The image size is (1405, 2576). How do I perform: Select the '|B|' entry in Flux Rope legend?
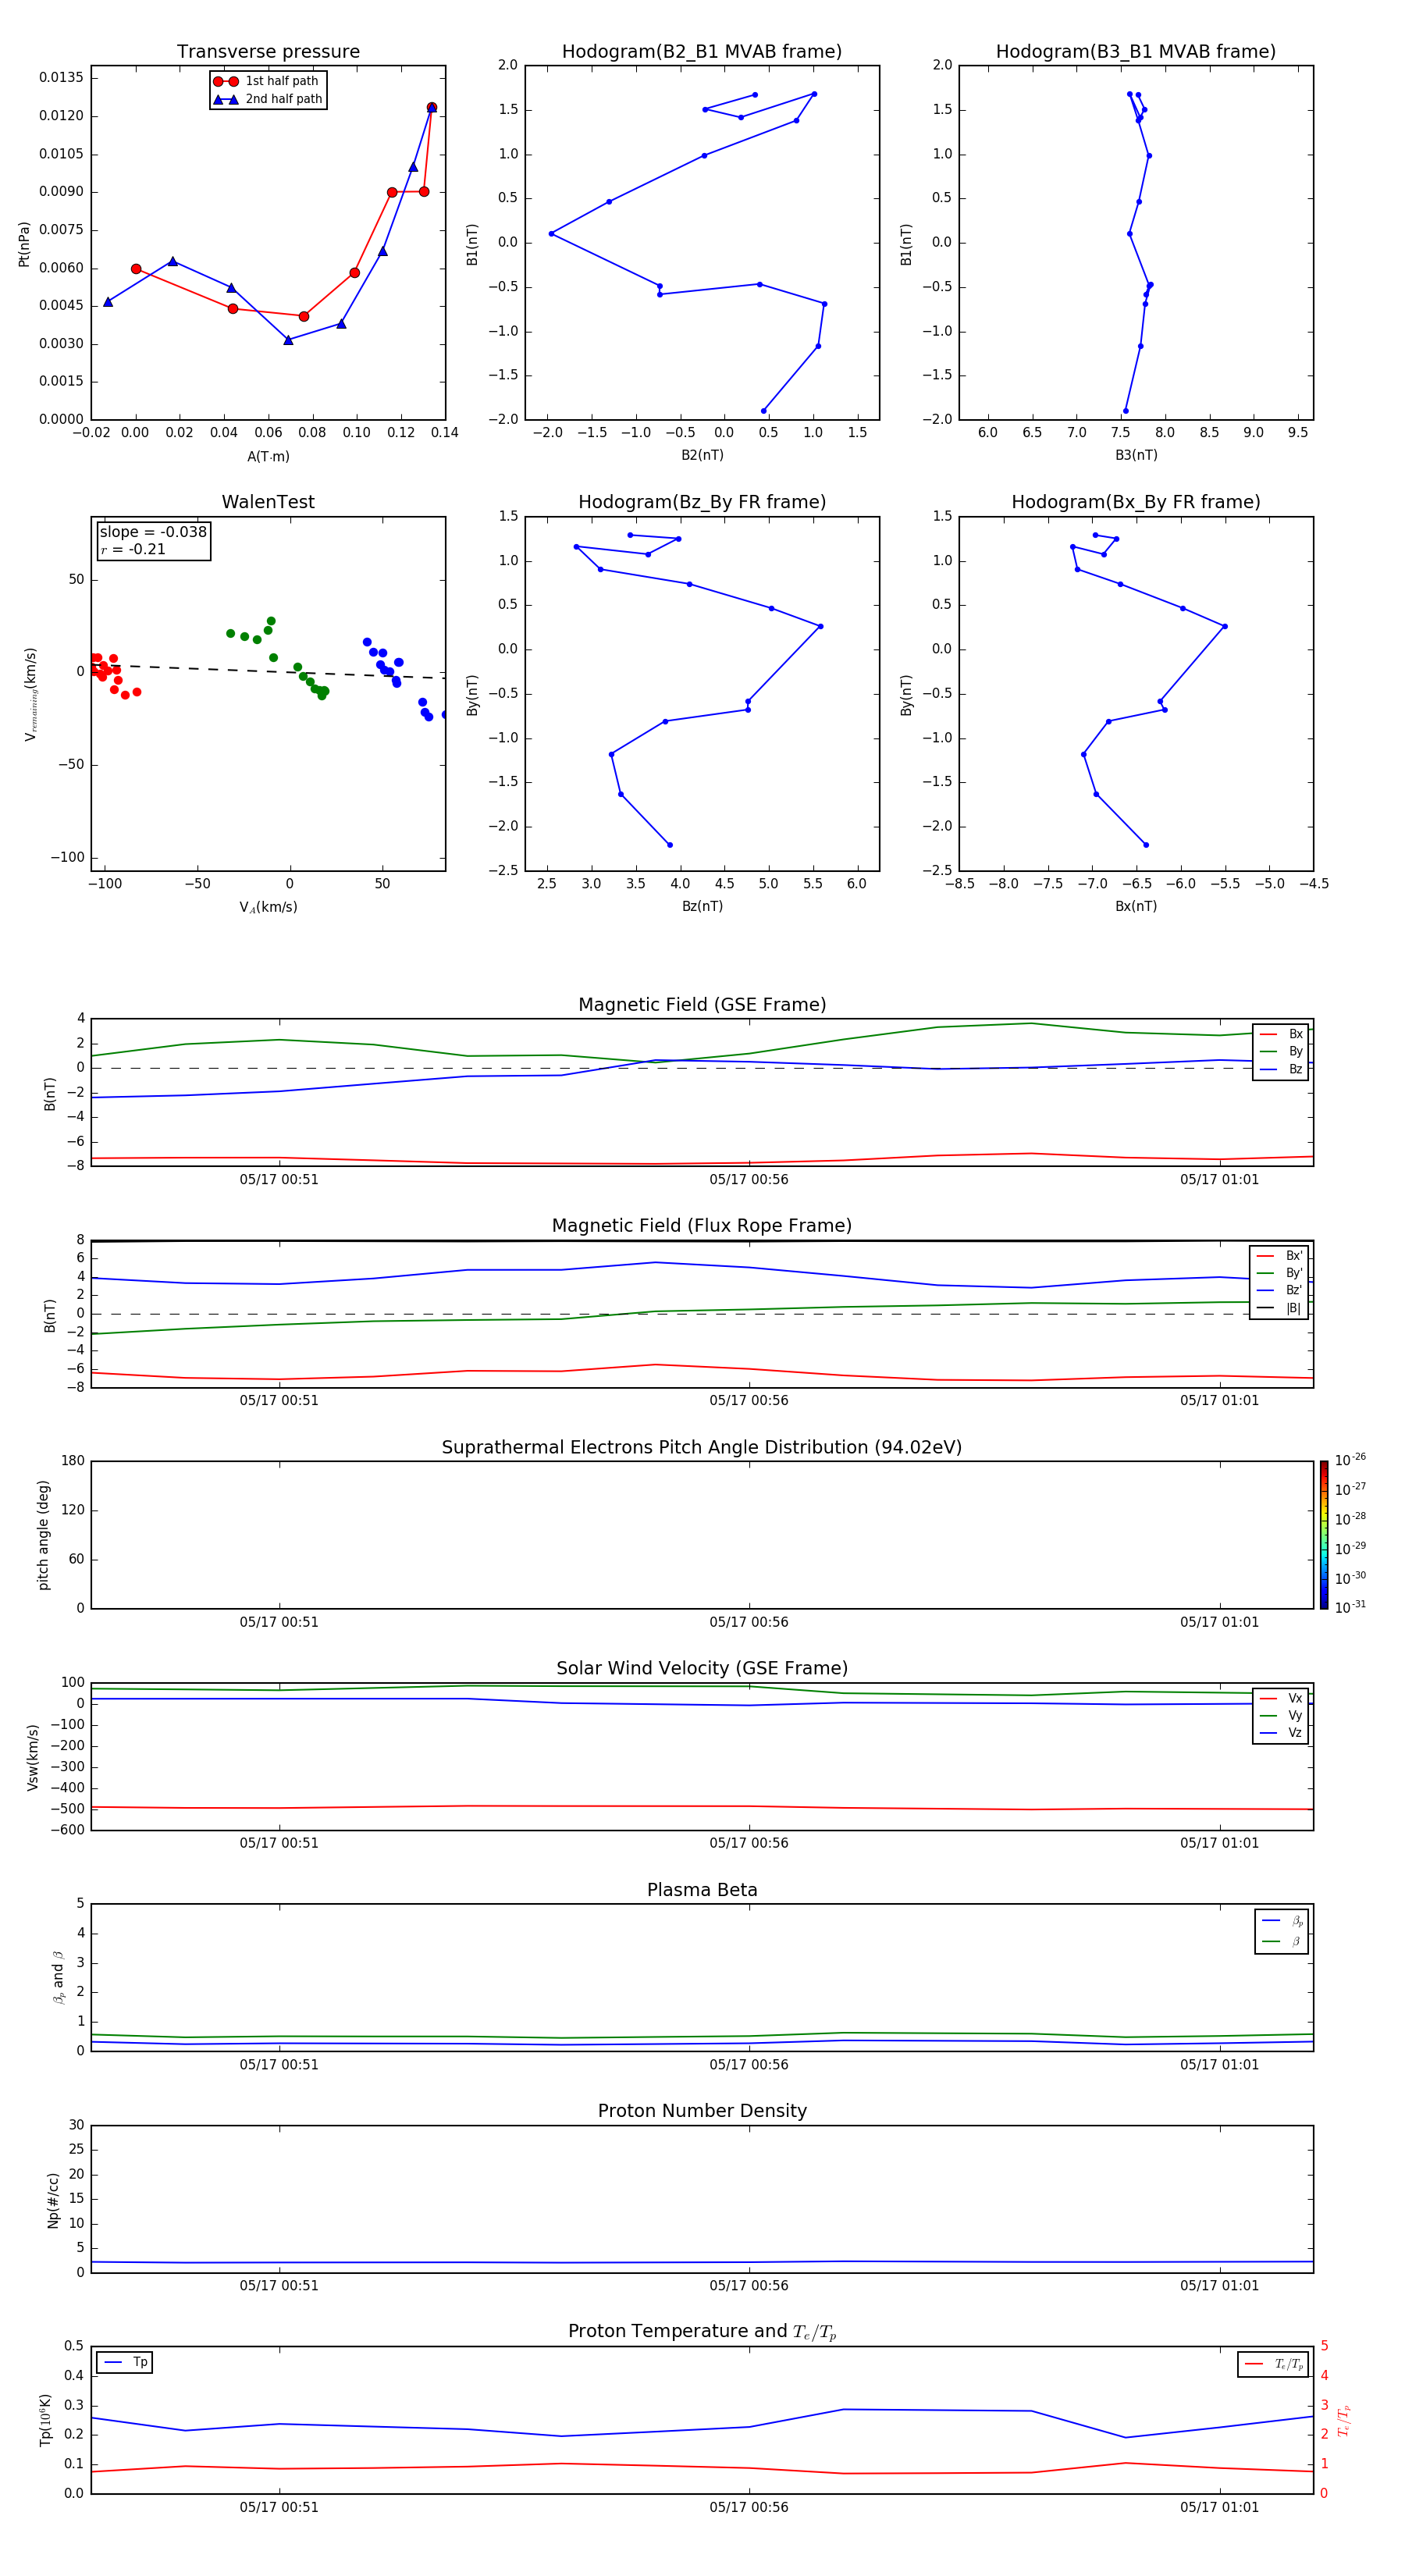click(1279, 1308)
